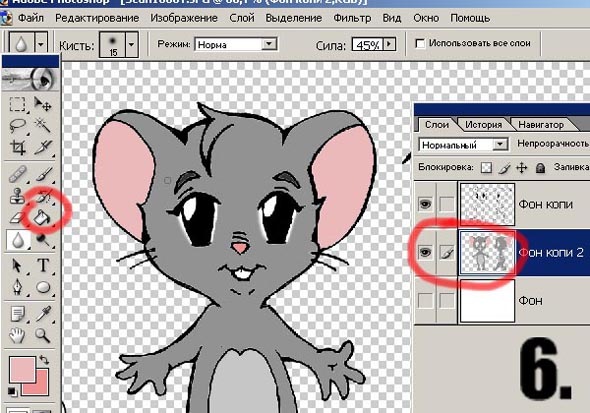
Task: Select the Move tool
Action: [x=43, y=104]
